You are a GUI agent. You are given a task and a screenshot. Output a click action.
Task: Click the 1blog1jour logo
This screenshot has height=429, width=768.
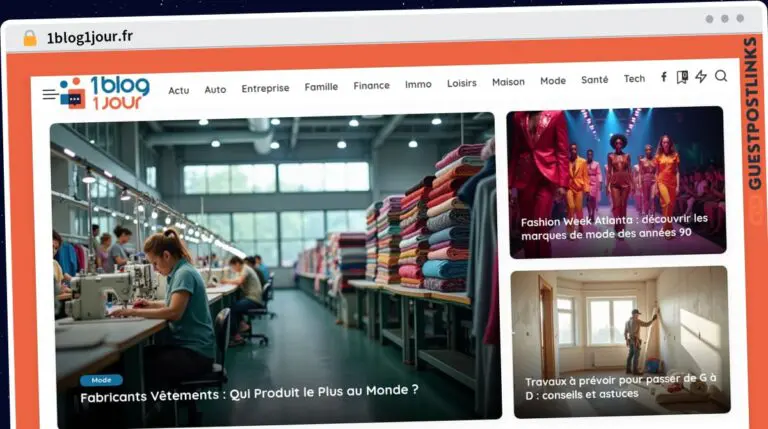coord(105,92)
